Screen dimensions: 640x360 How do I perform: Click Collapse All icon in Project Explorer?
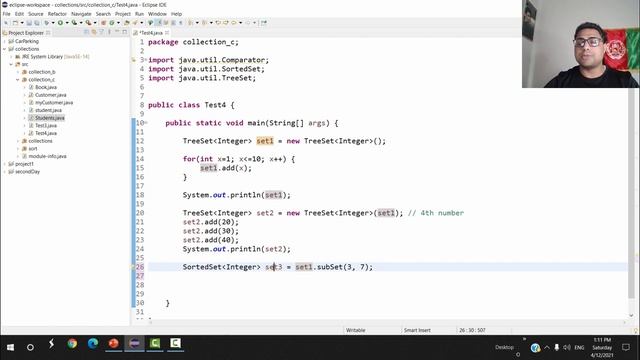tap(87, 32)
